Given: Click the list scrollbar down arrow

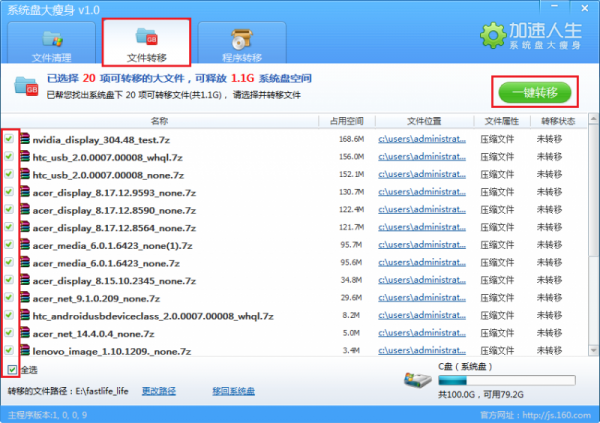Looking at the screenshot, I should click(593, 350).
